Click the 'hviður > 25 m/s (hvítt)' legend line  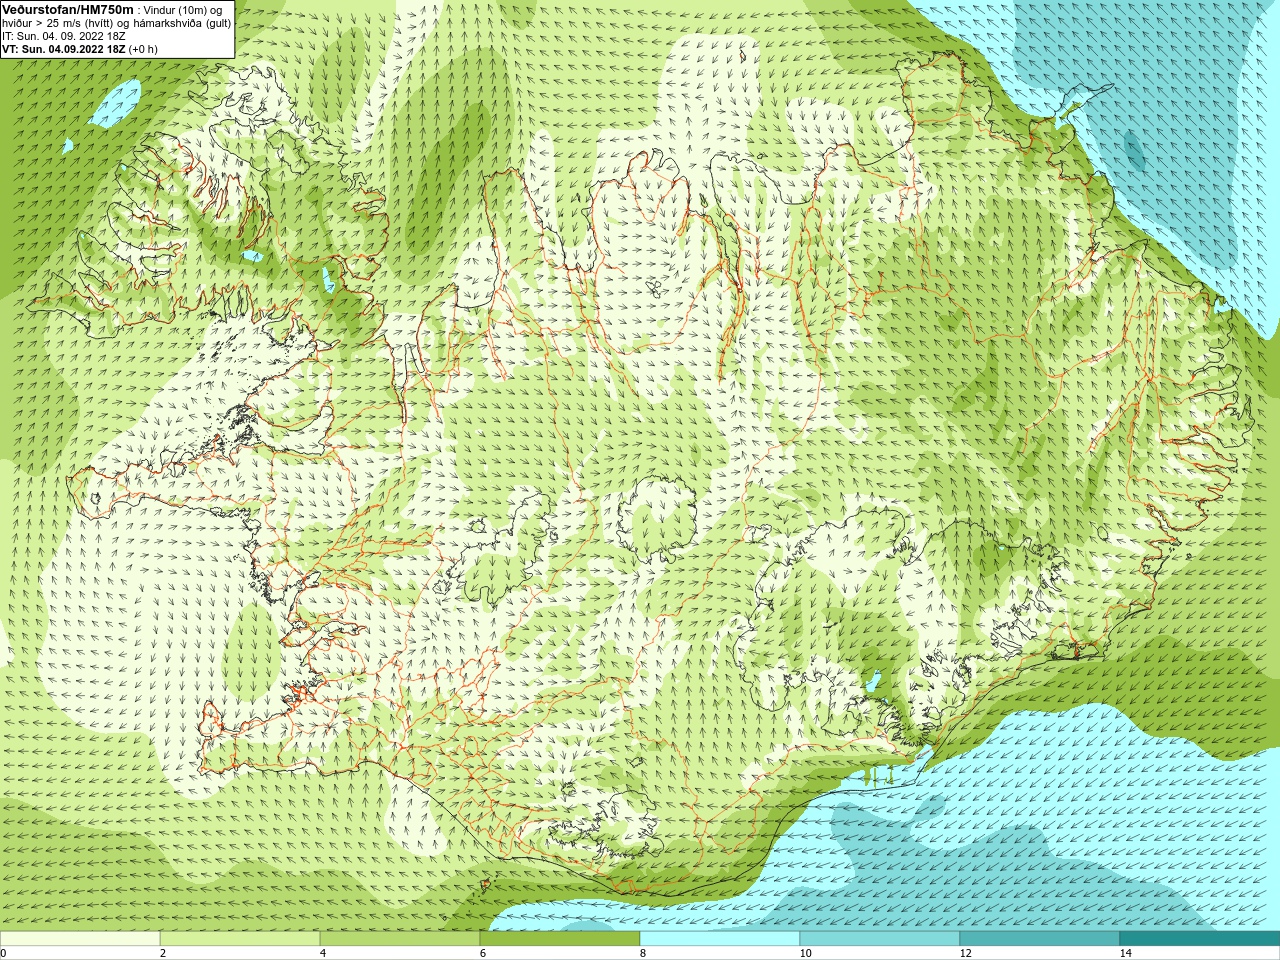[60, 23]
